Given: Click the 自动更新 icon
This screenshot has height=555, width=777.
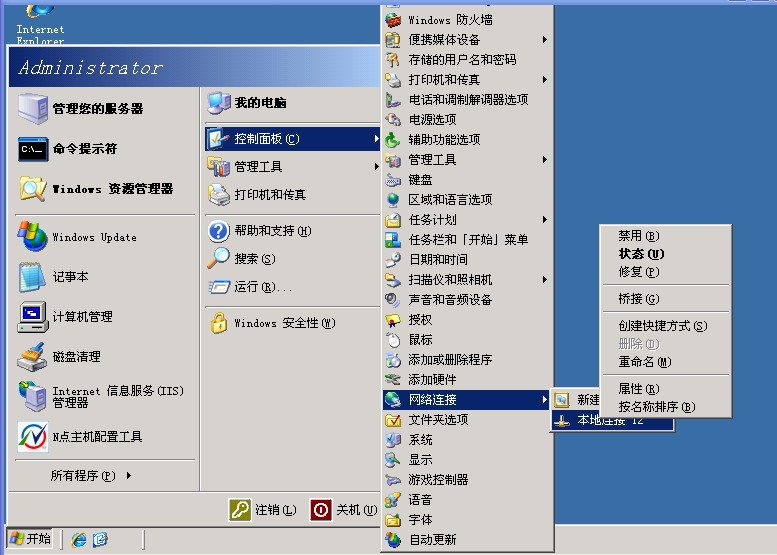Looking at the screenshot, I should click(393, 540).
